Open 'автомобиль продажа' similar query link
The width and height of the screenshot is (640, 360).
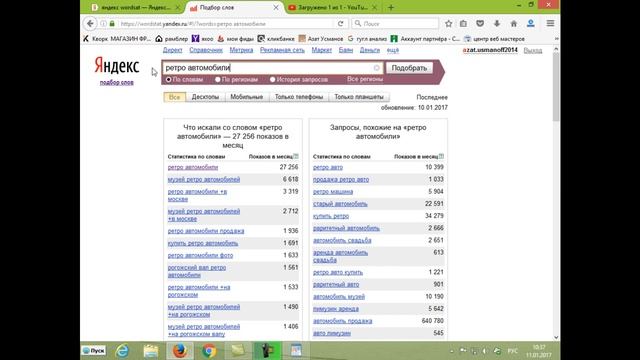point(342,321)
